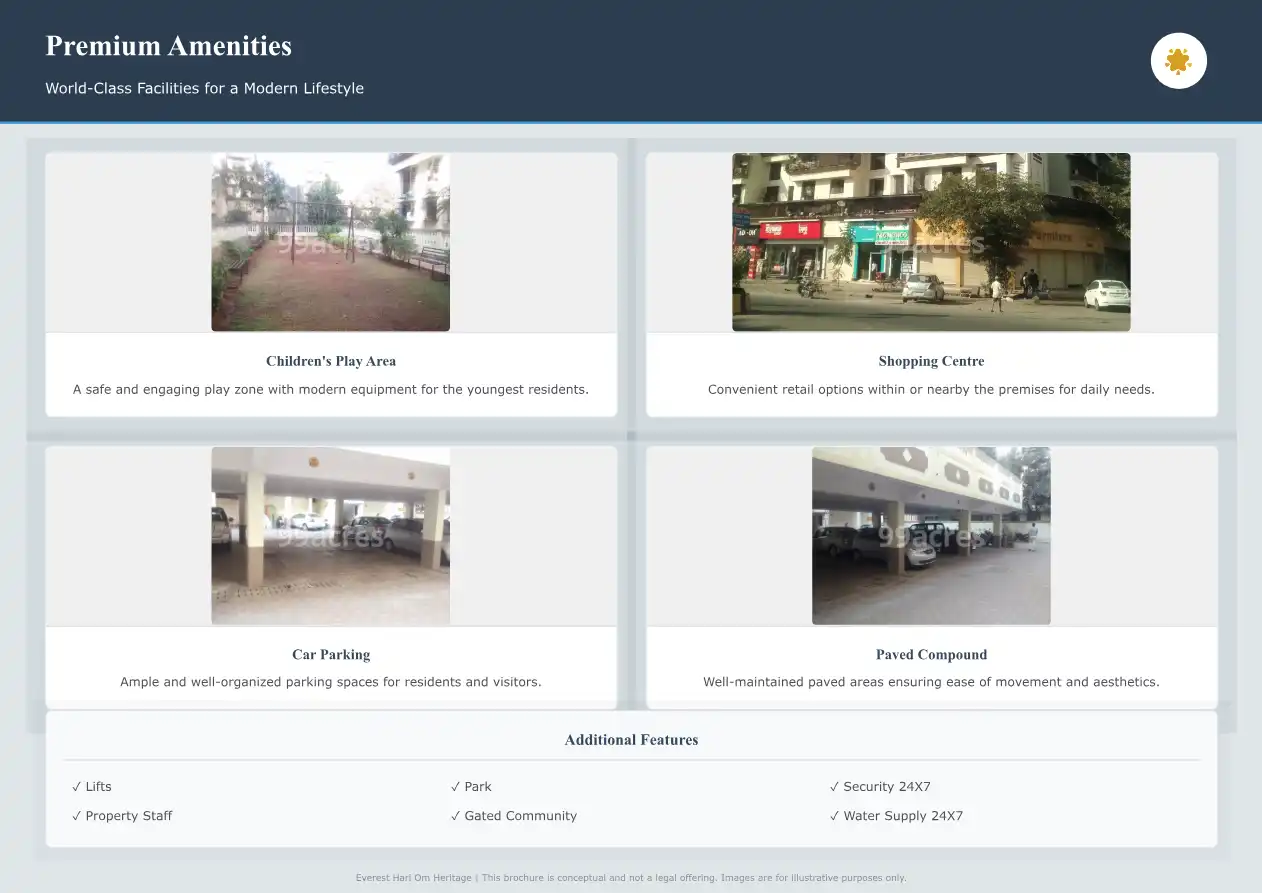View the Paved Compound photo

930,536
